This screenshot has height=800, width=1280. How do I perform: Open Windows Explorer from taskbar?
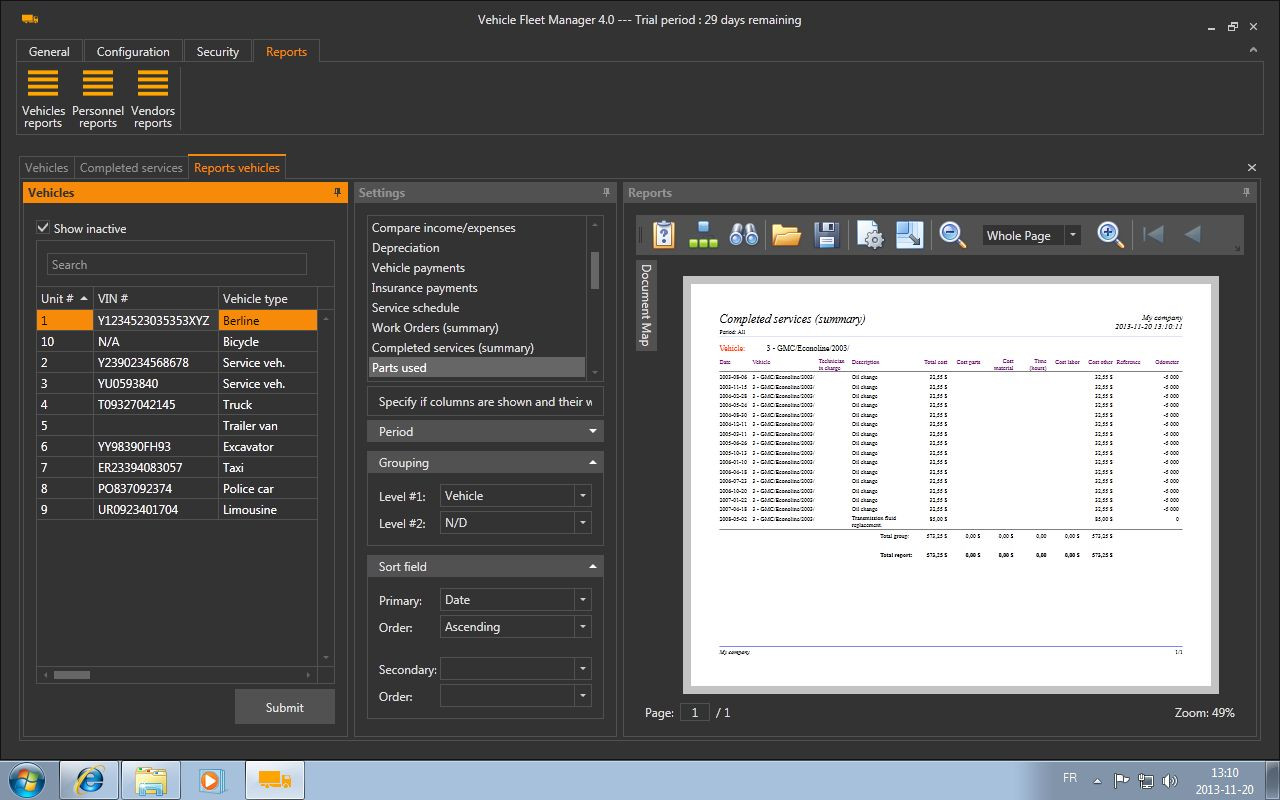[x=151, y=780]
